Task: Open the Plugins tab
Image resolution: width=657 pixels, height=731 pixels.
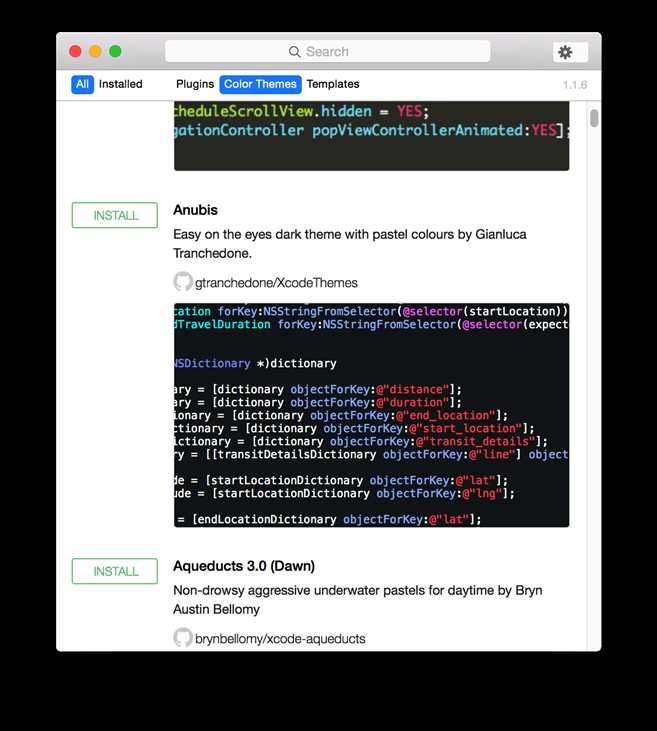Action: [x=195, y=84]
